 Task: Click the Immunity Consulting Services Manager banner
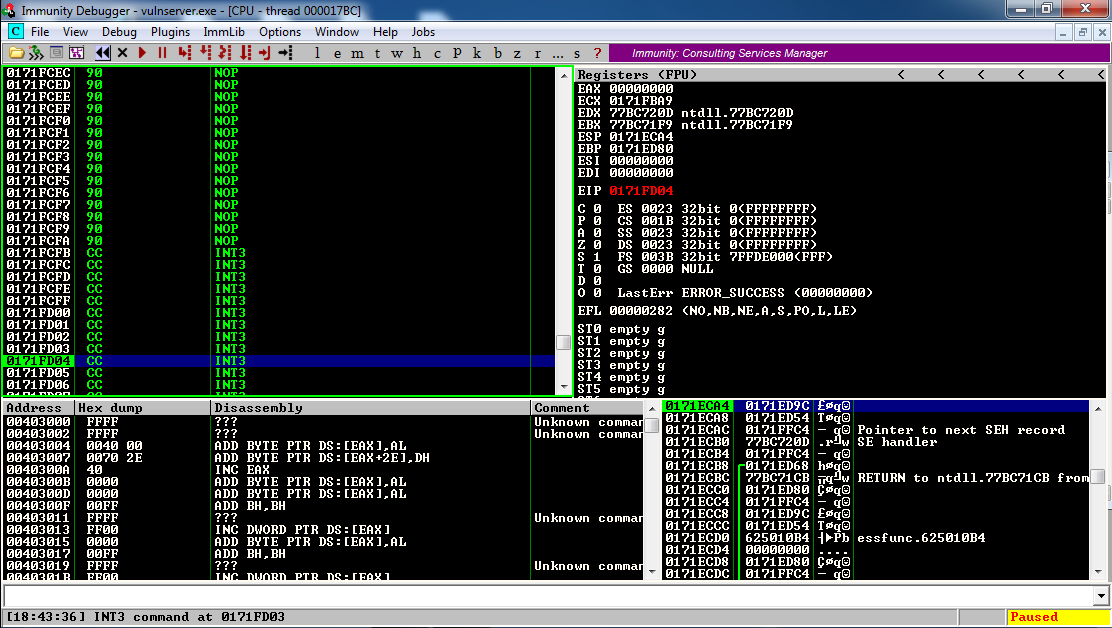coord(730,53)
